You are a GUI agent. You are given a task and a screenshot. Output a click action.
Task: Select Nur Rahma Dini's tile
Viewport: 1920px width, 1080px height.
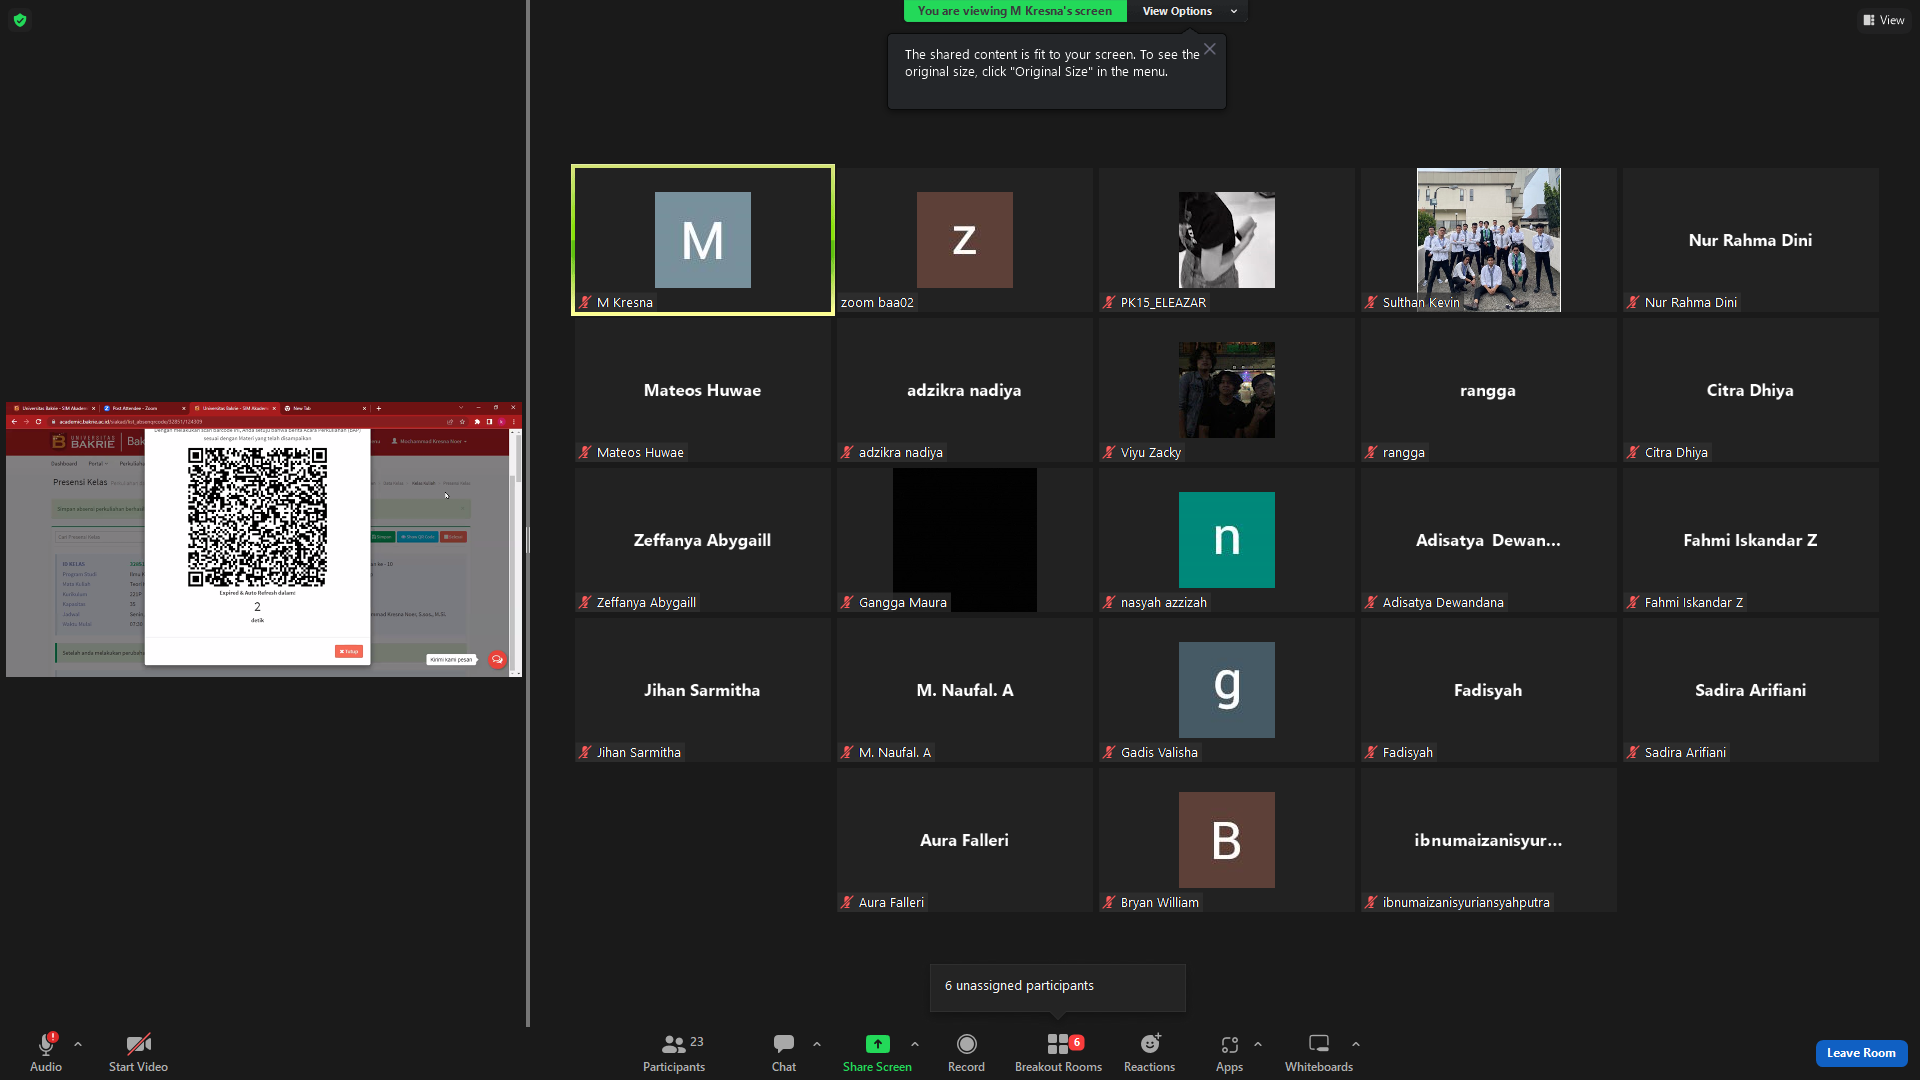coord(1750,240)
